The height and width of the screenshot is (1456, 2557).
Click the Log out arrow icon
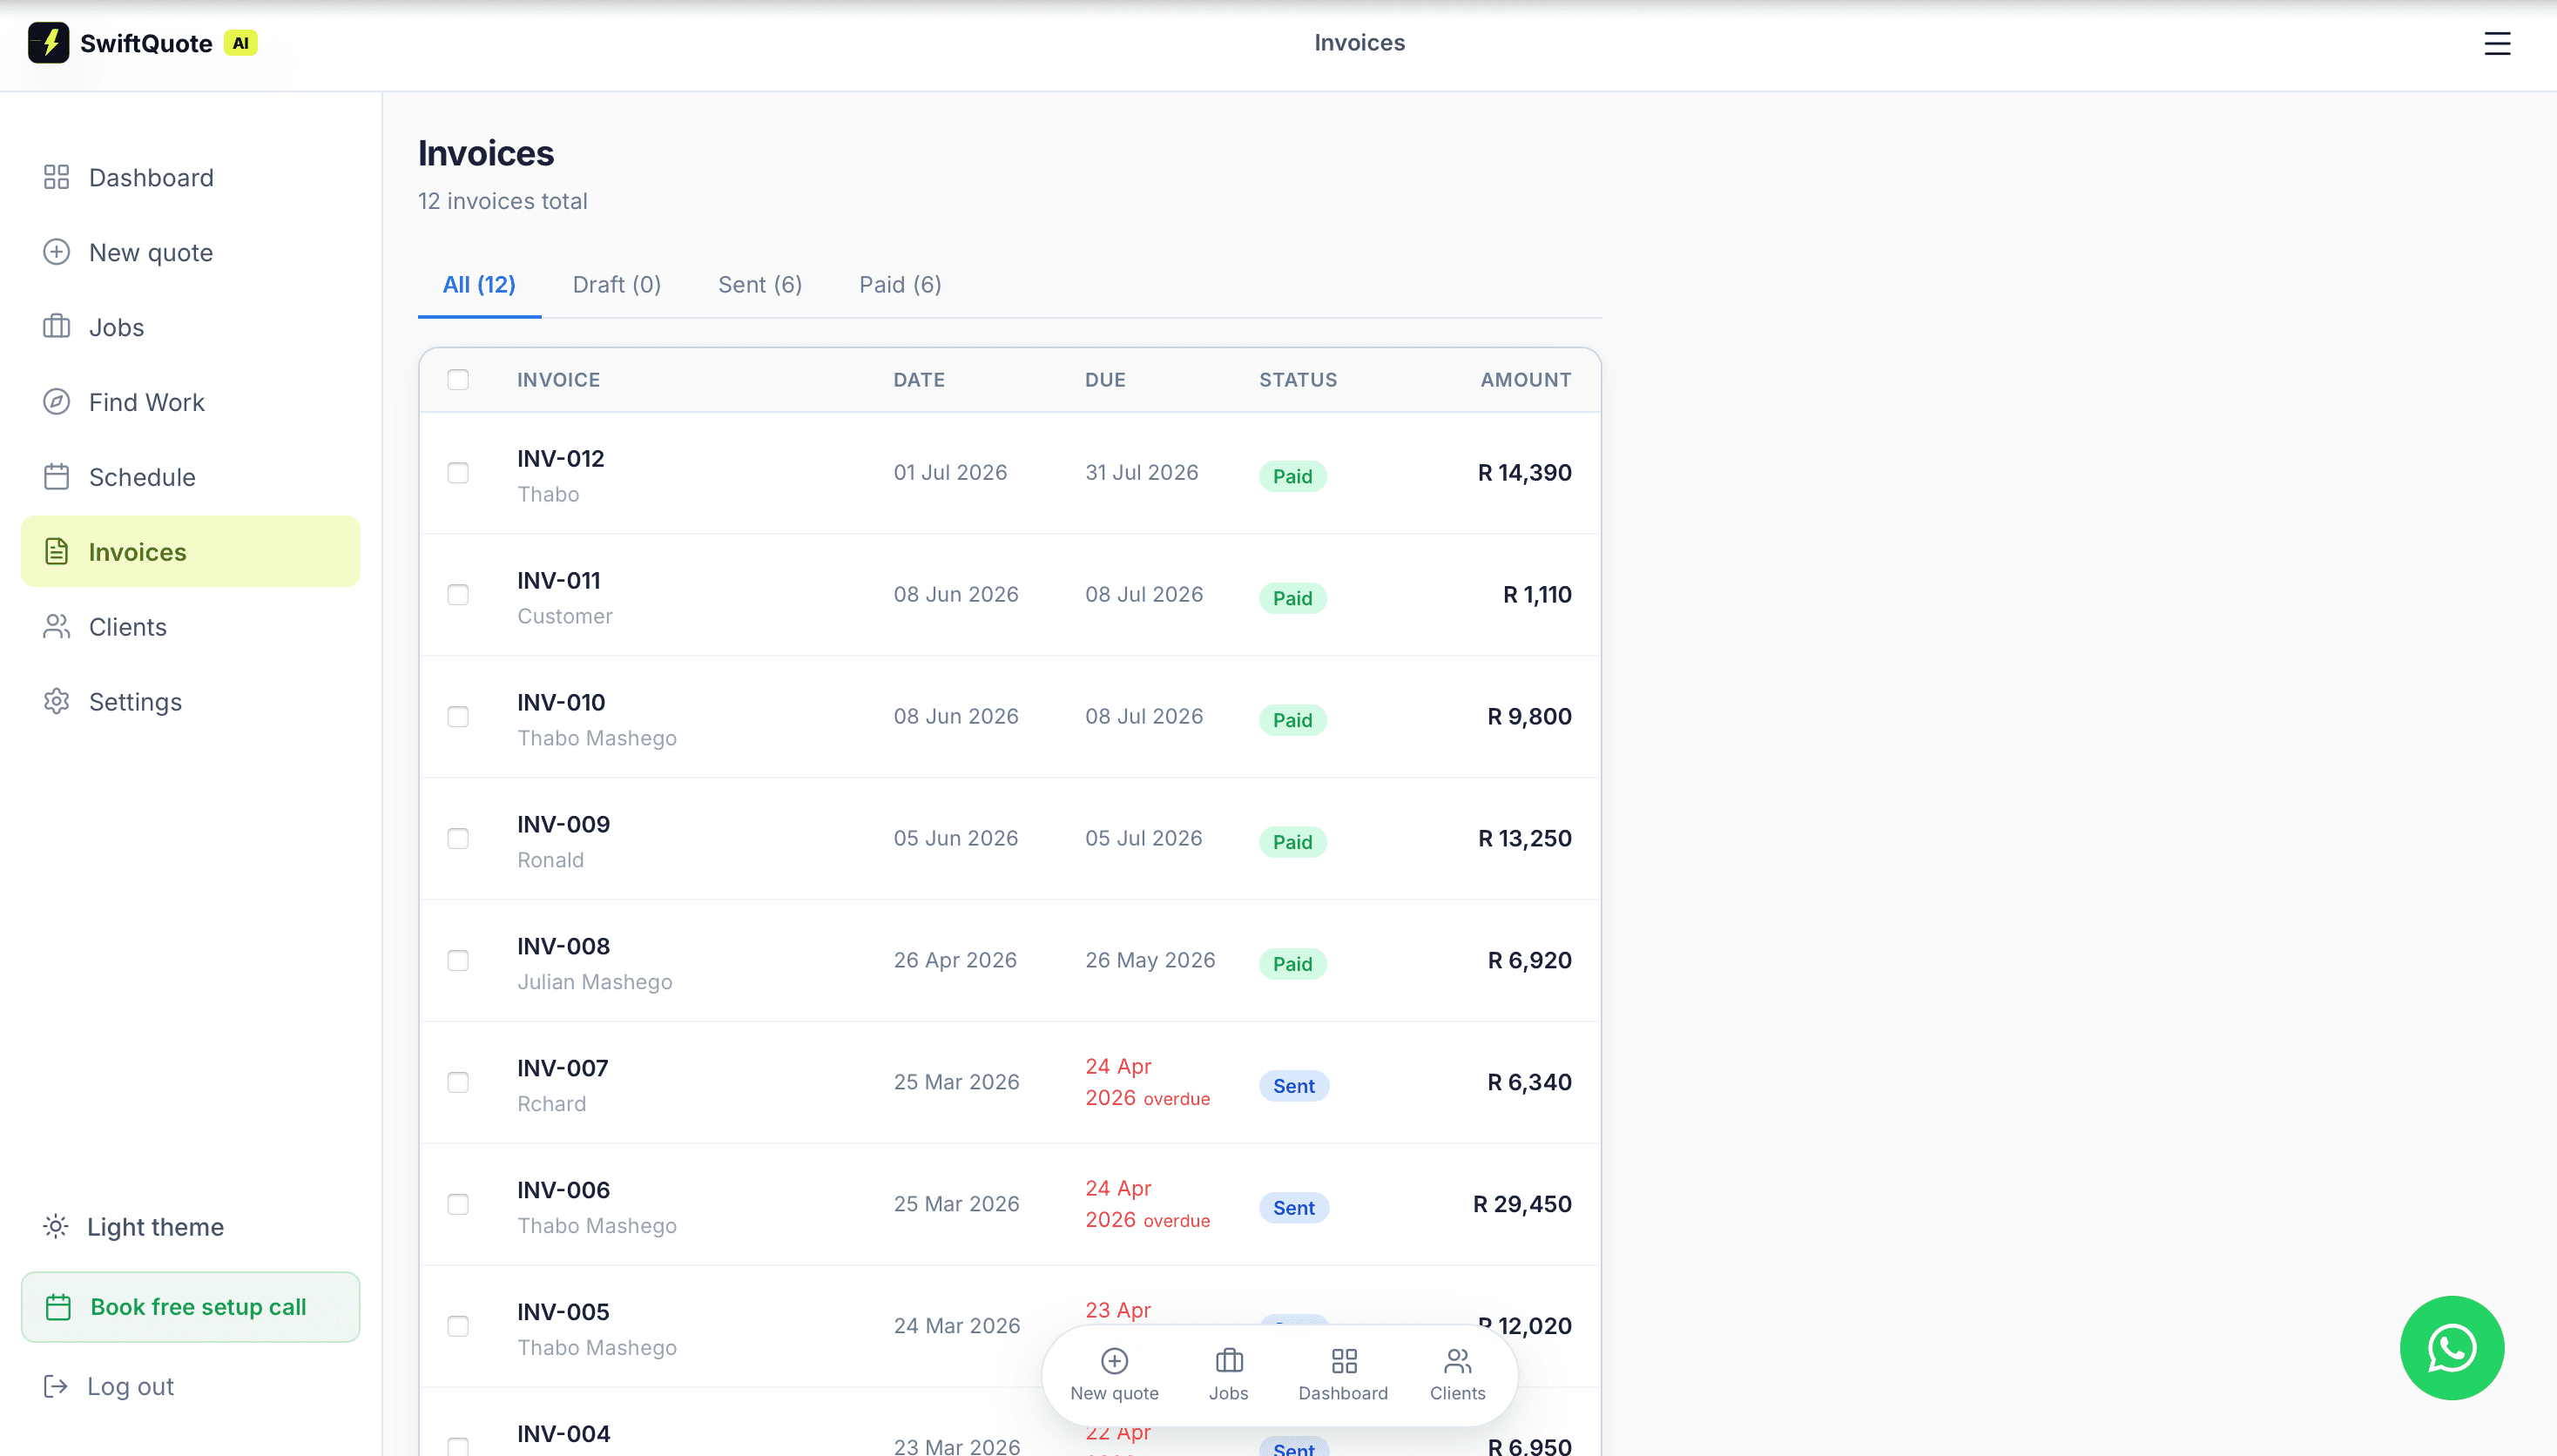[x=56, y=1386]
